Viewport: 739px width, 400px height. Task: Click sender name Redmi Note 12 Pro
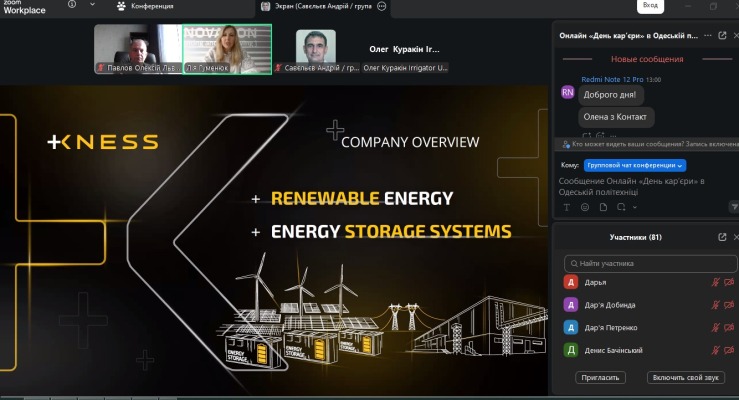[612, 80]
